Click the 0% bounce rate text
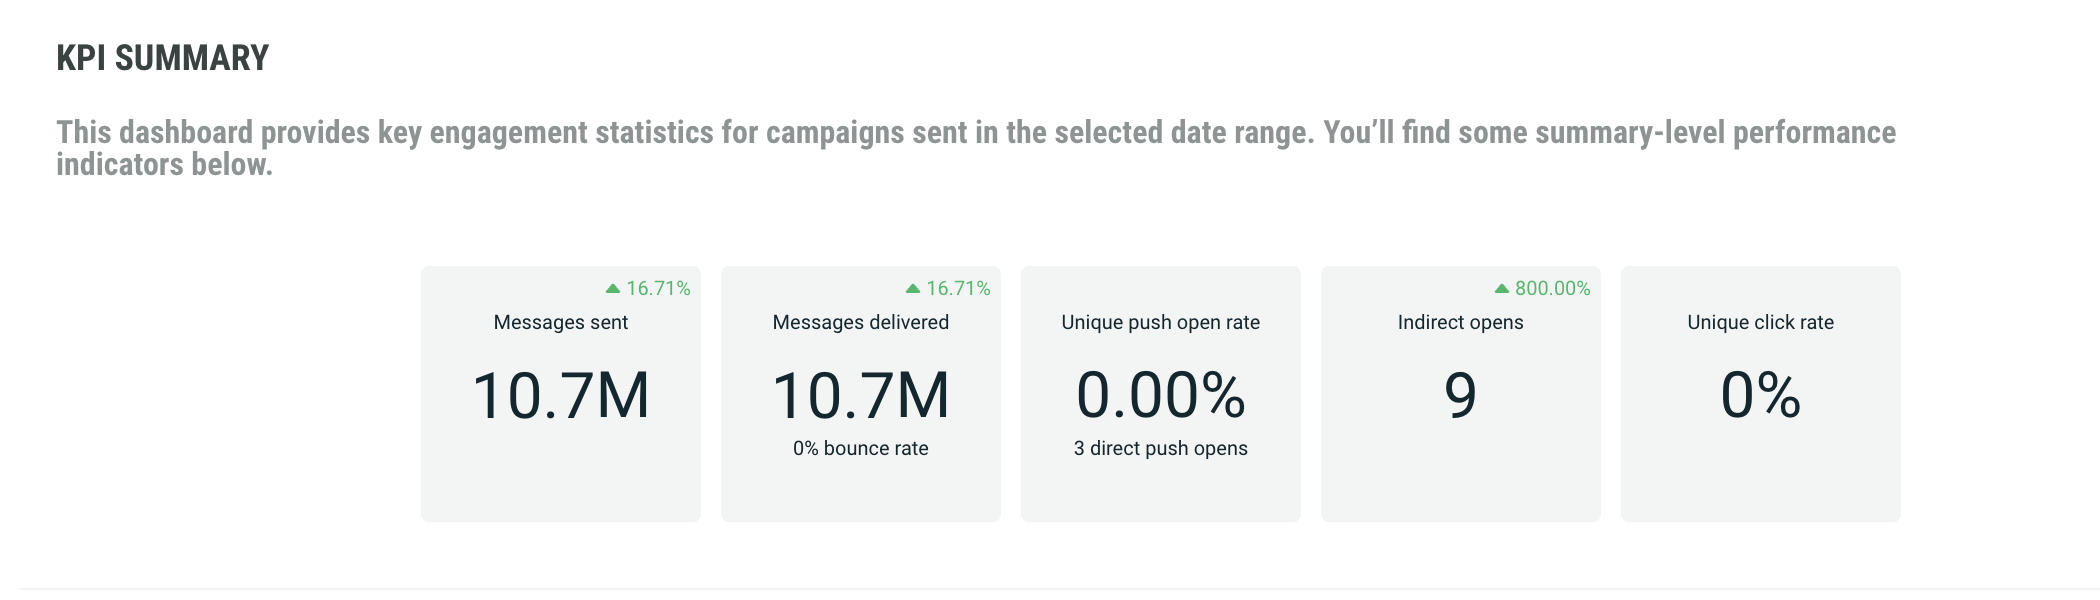 [x=861, y=448]
